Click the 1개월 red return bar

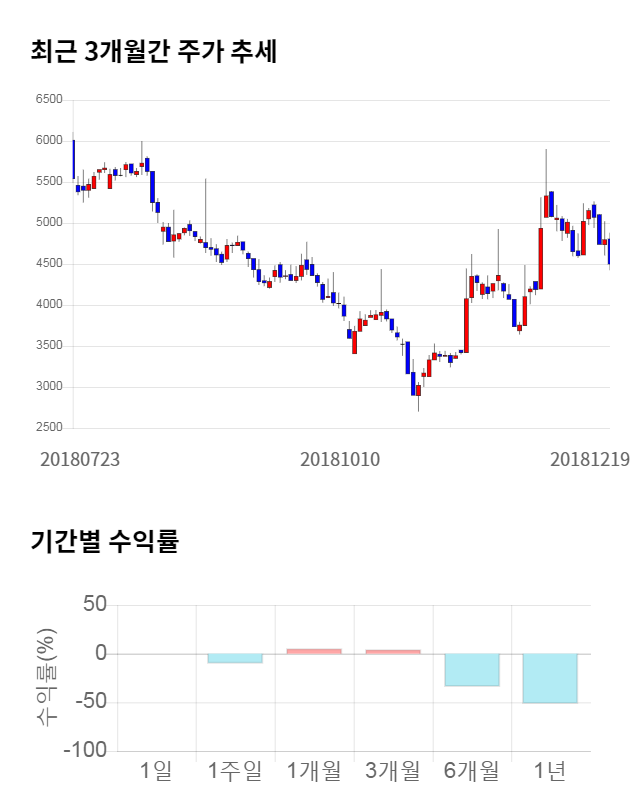(314, 651)
